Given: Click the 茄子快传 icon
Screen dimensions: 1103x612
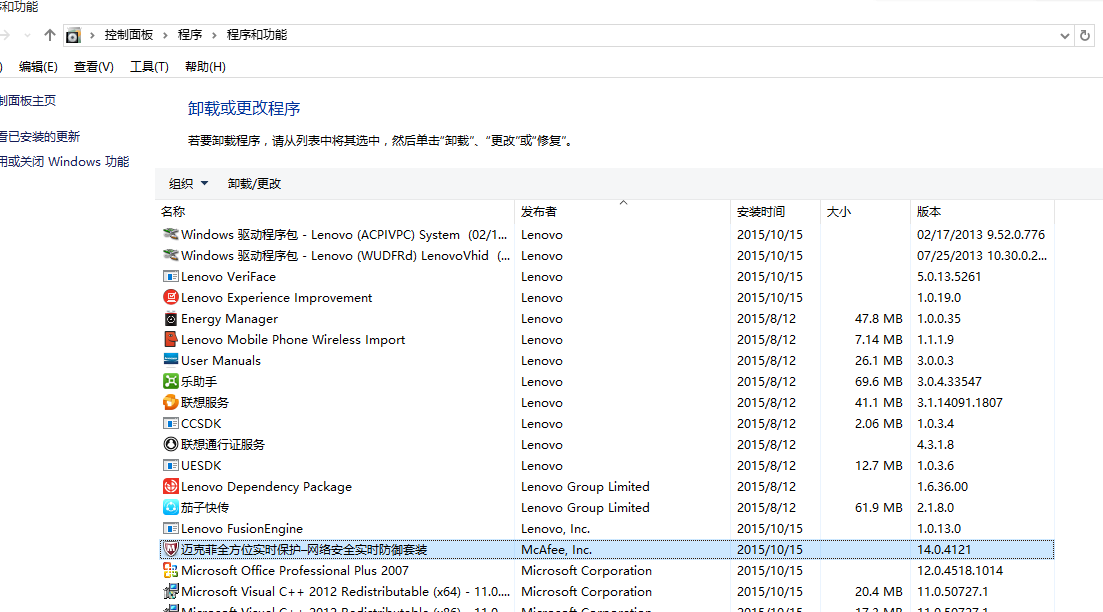Looking at the screenshot, I should 170,508.
